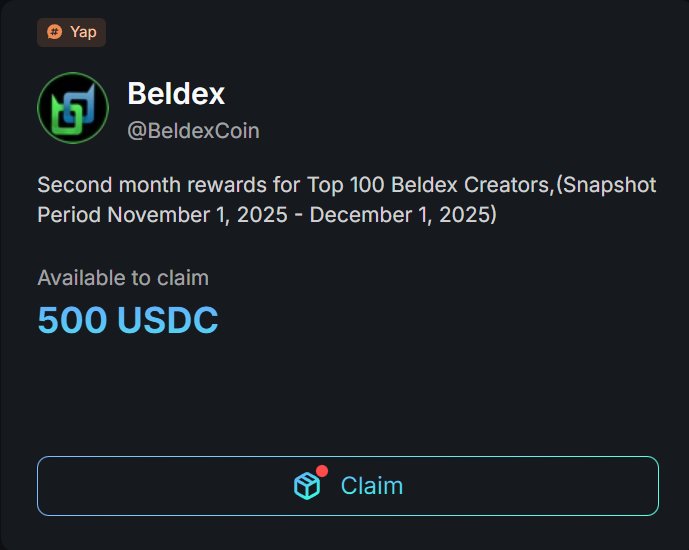Click the 500 USDC reward amount
Screen dimensions: 689x550
128,320
